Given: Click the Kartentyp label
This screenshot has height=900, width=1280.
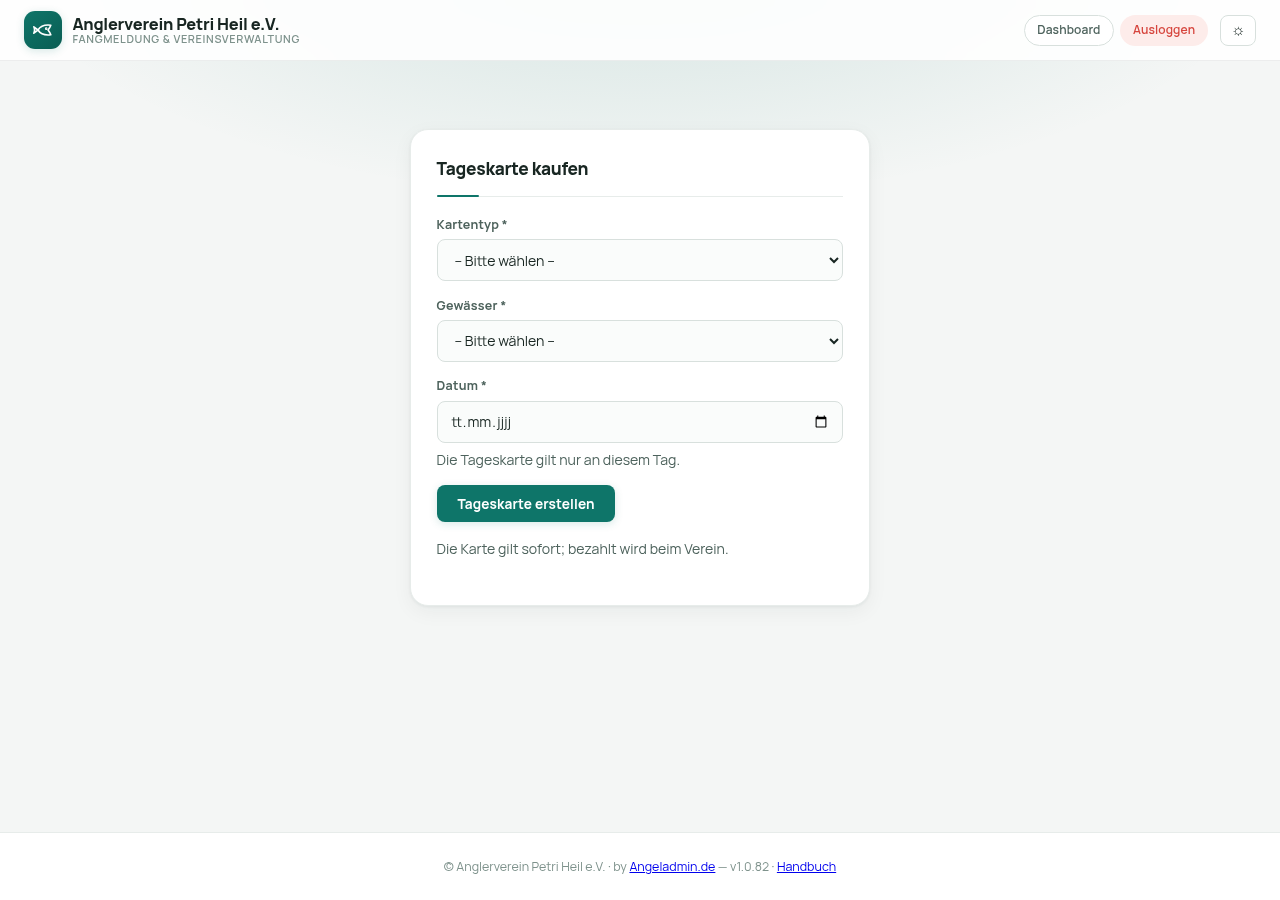Looking at the screenshot, I should tap(472, 224).
